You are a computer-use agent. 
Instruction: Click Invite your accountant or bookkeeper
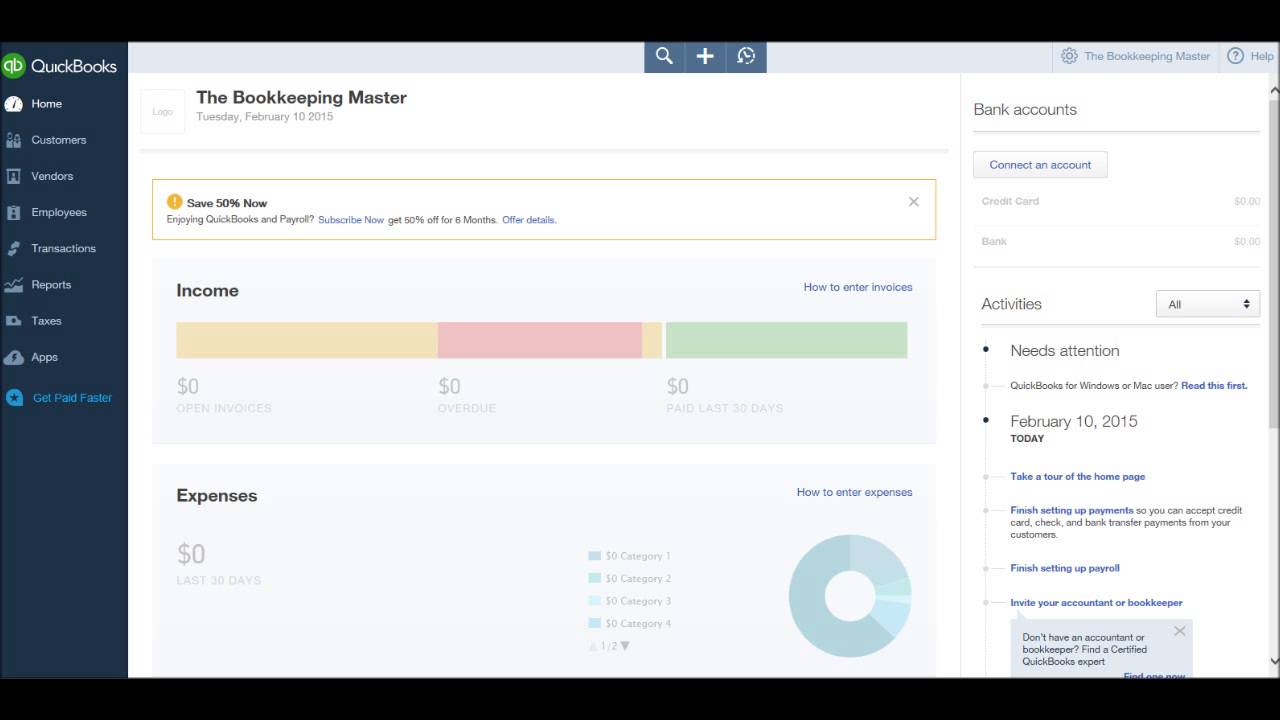pos(1096,603)
